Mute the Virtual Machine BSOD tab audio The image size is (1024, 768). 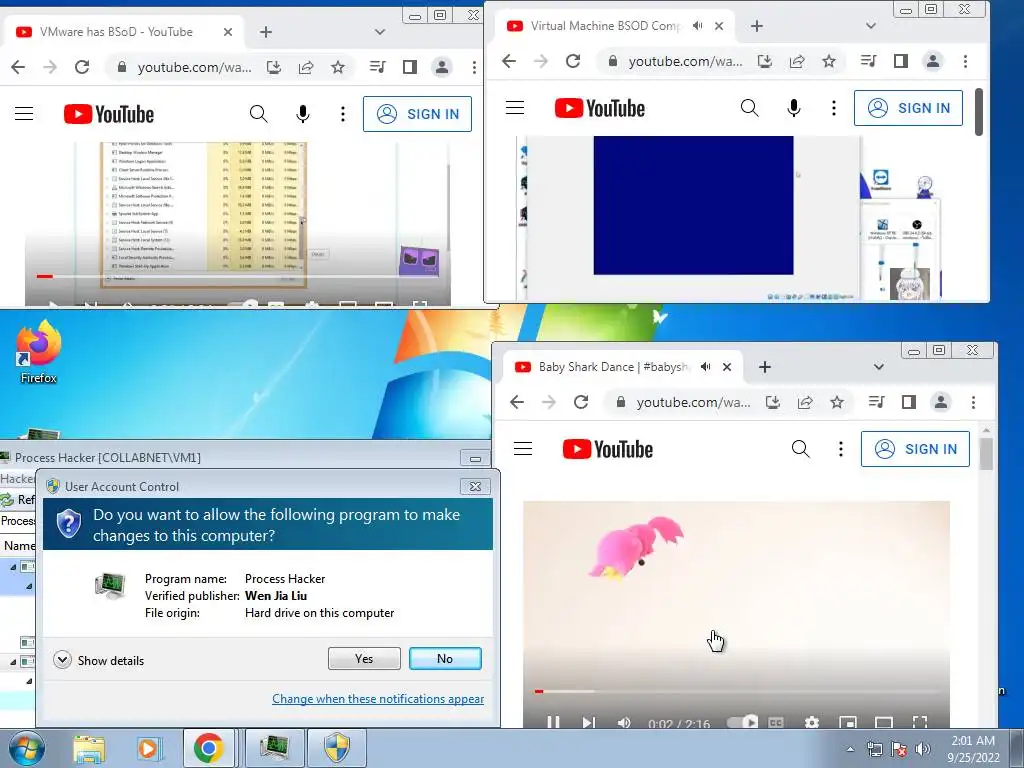pos(697,26)
